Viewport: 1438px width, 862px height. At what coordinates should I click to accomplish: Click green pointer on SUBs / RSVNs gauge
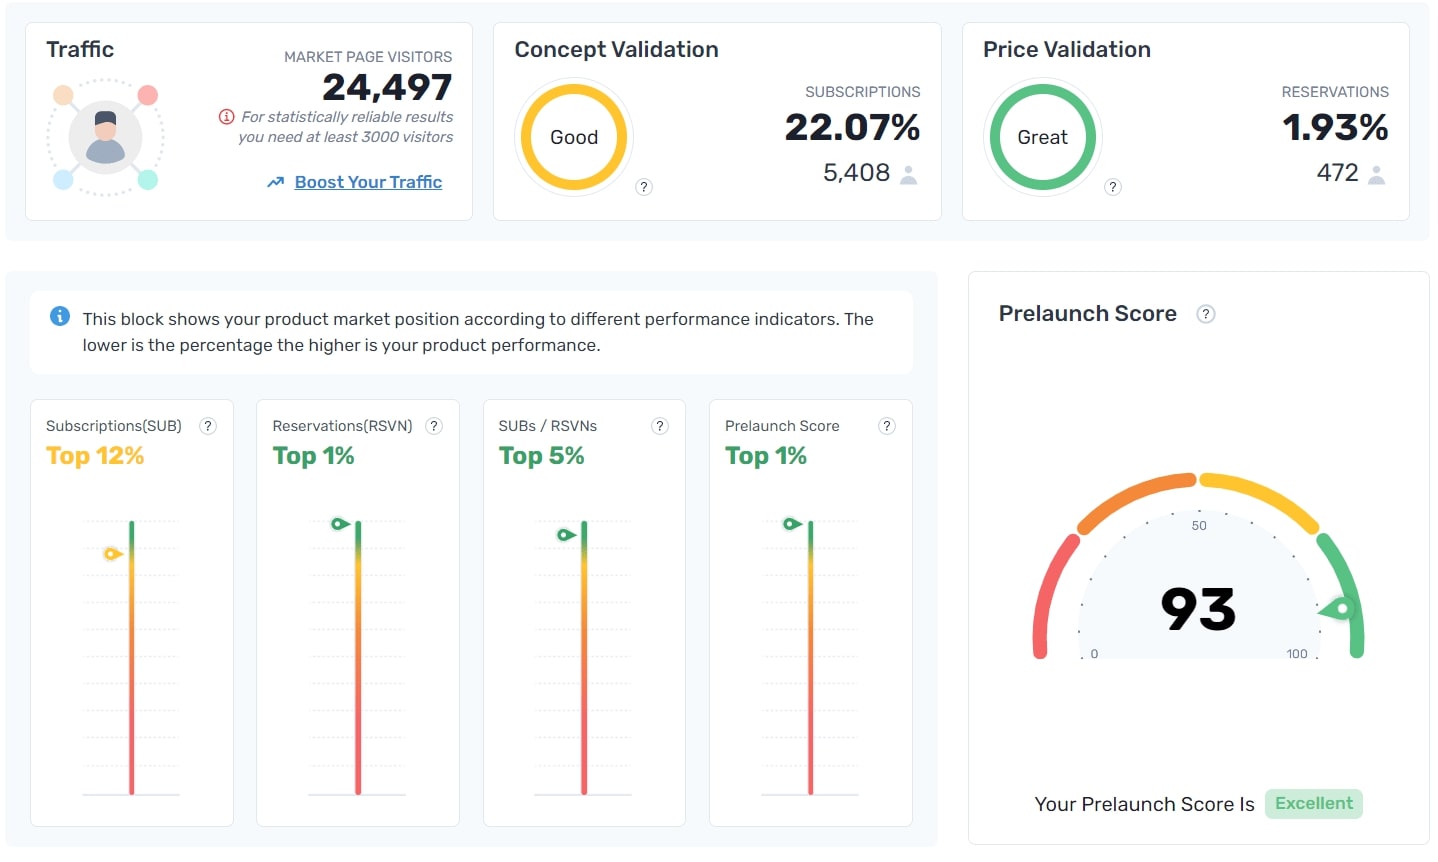coord(566,534)
